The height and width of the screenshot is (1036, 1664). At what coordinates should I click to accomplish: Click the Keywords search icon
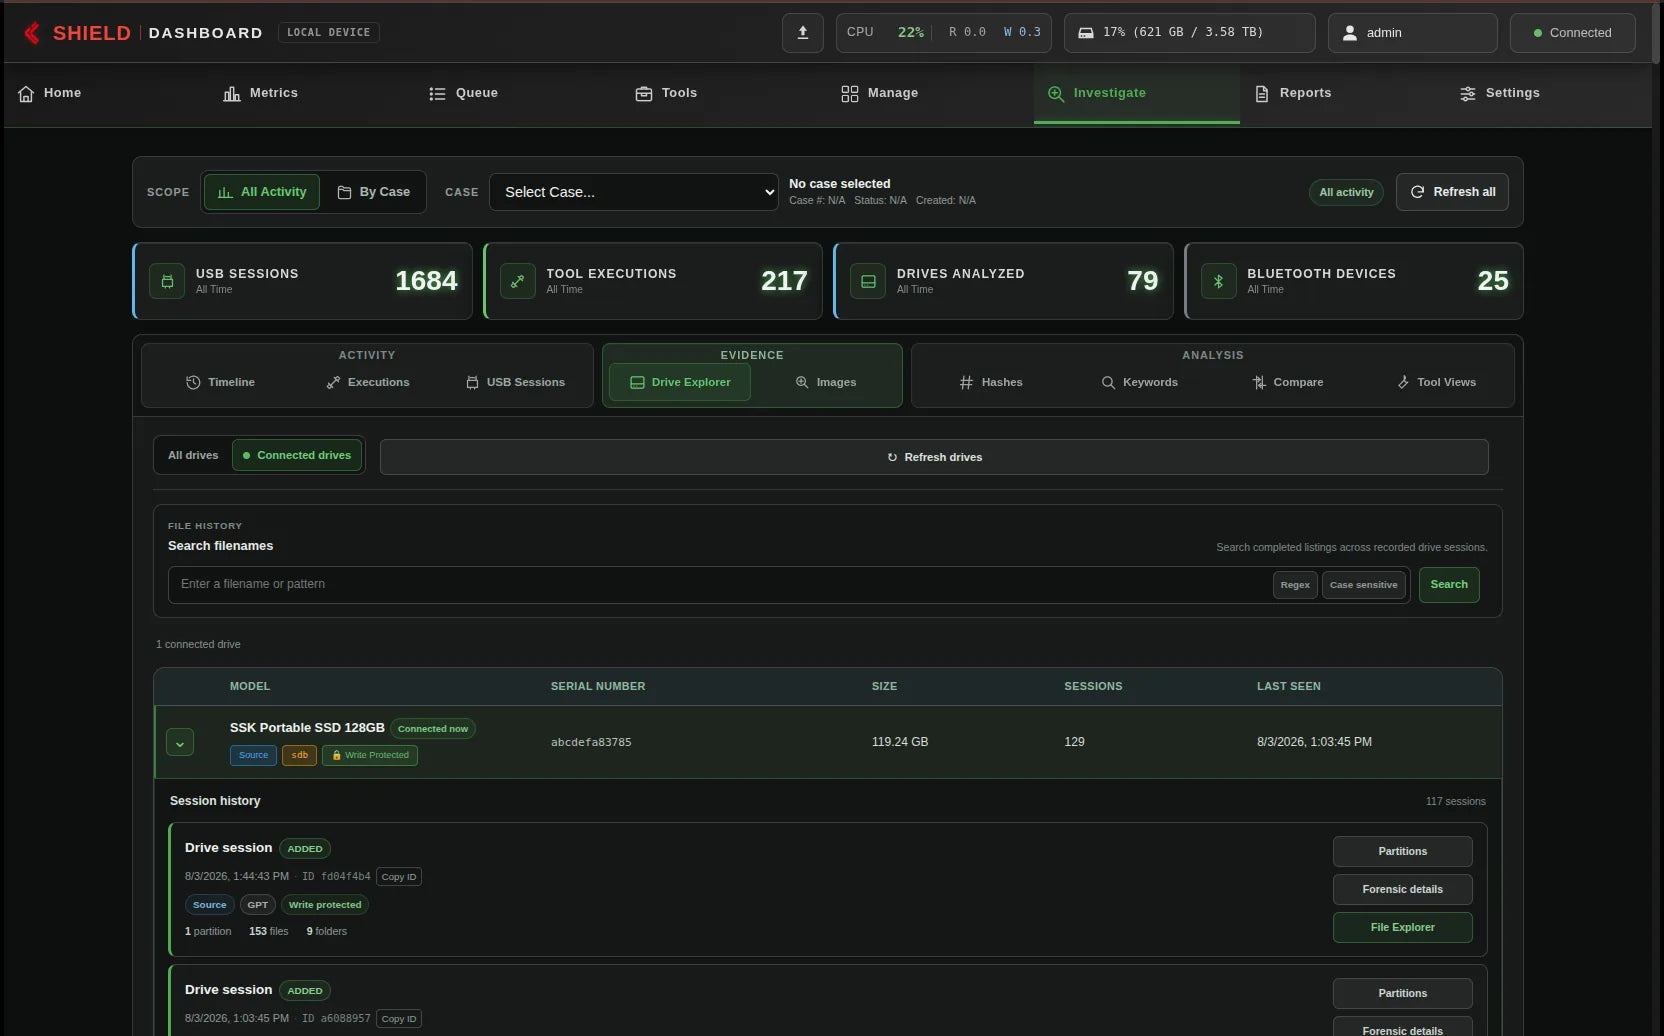pyautogui.click(x=1108, y=382)
